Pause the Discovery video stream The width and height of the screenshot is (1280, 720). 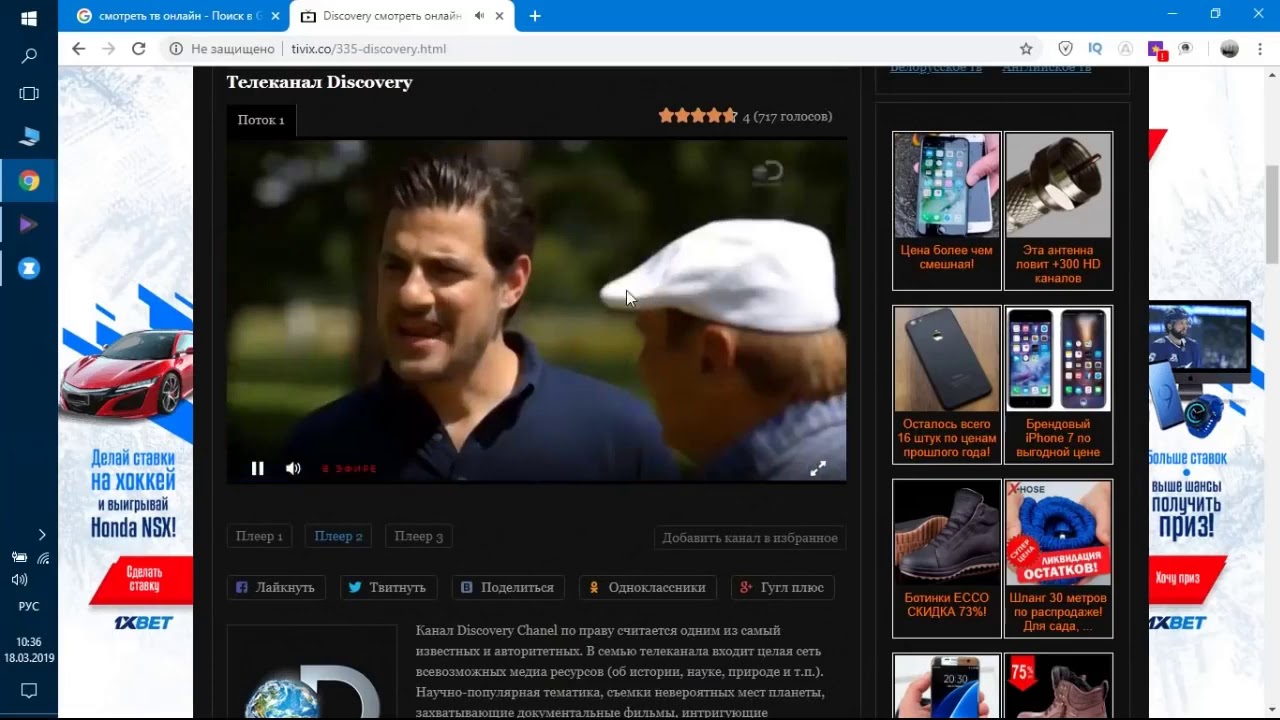coord(257,468)
